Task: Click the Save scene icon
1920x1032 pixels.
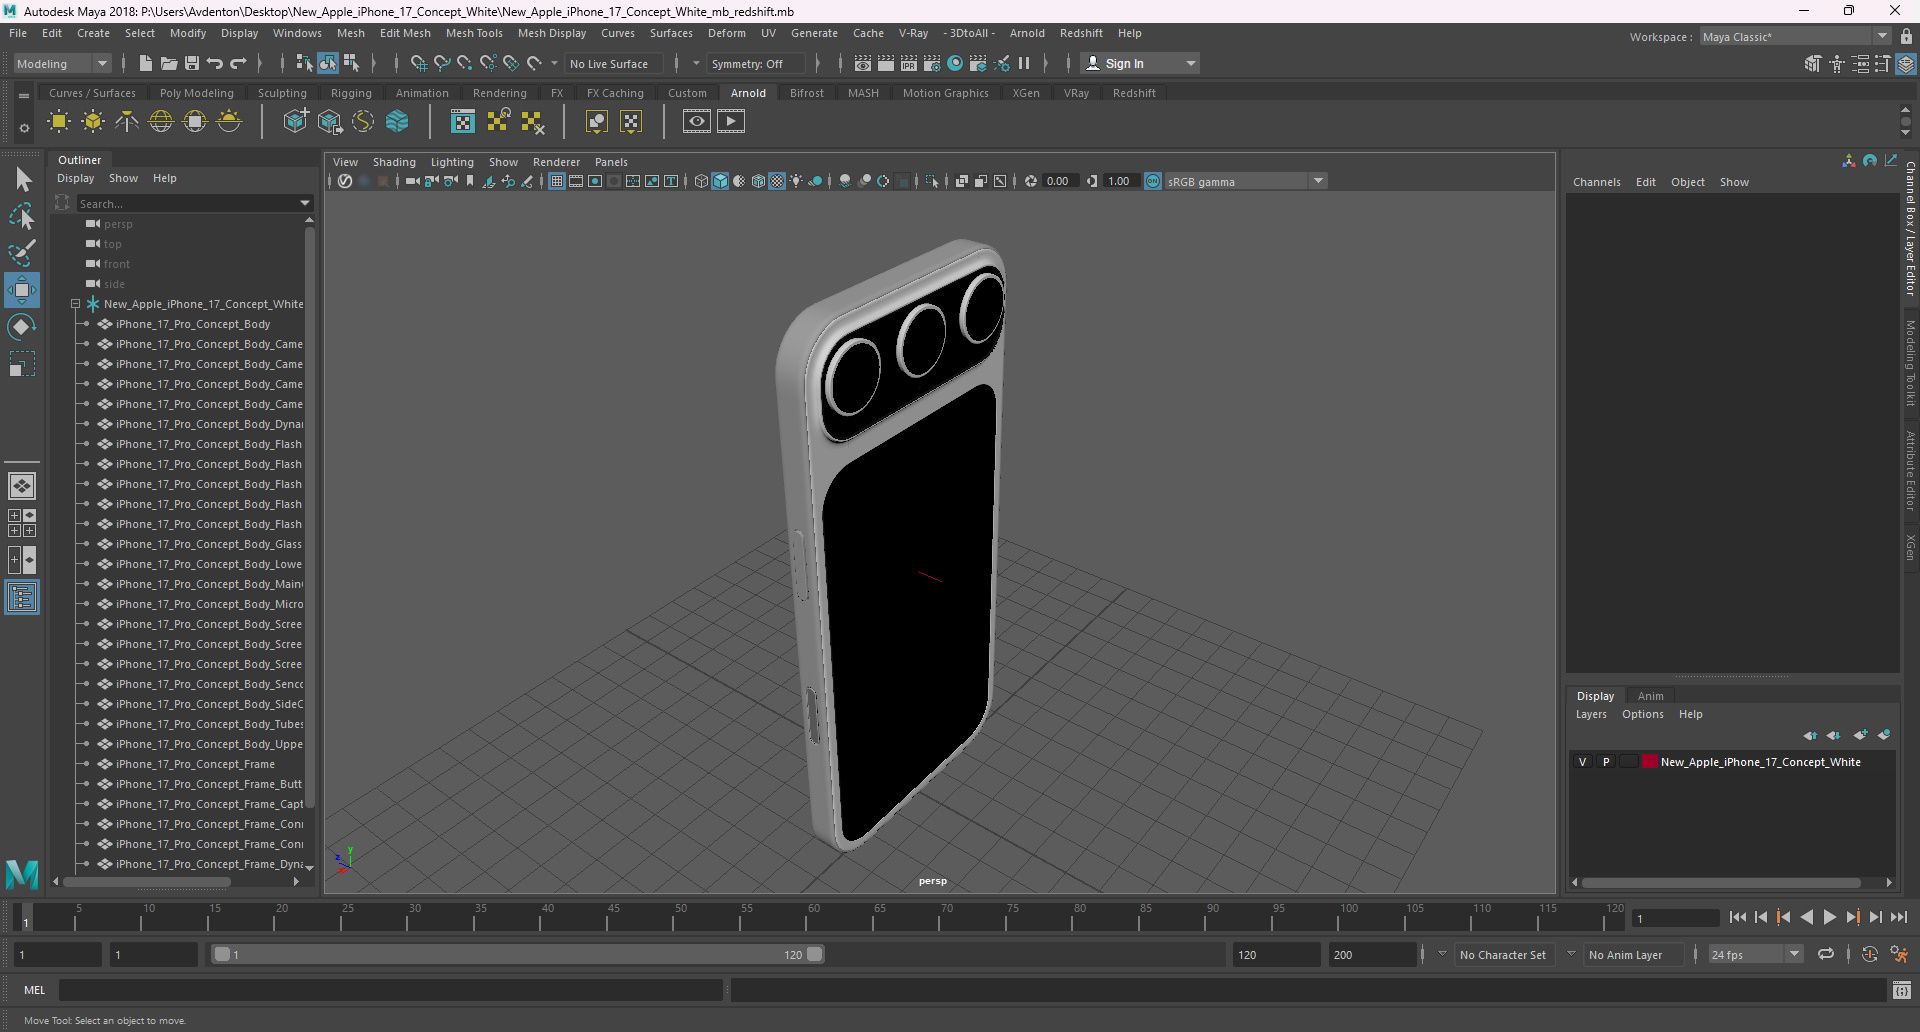Action: click(x=192, y=64)
